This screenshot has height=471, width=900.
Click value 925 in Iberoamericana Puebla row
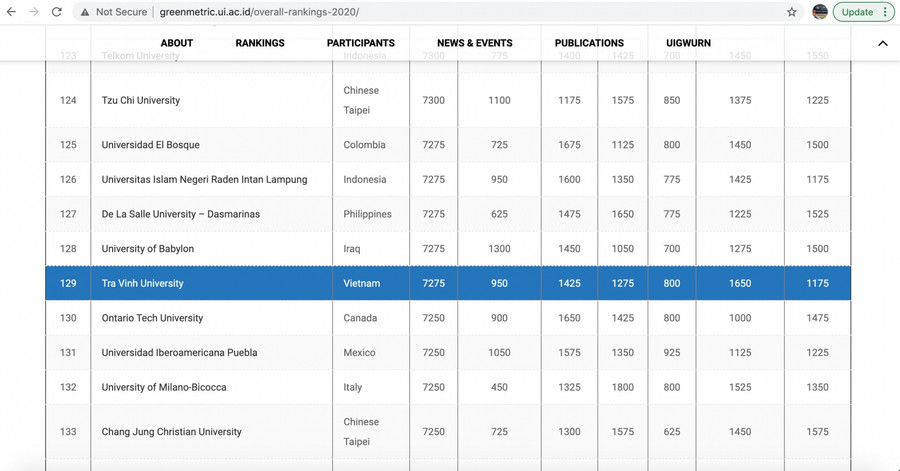coord(672,353)
